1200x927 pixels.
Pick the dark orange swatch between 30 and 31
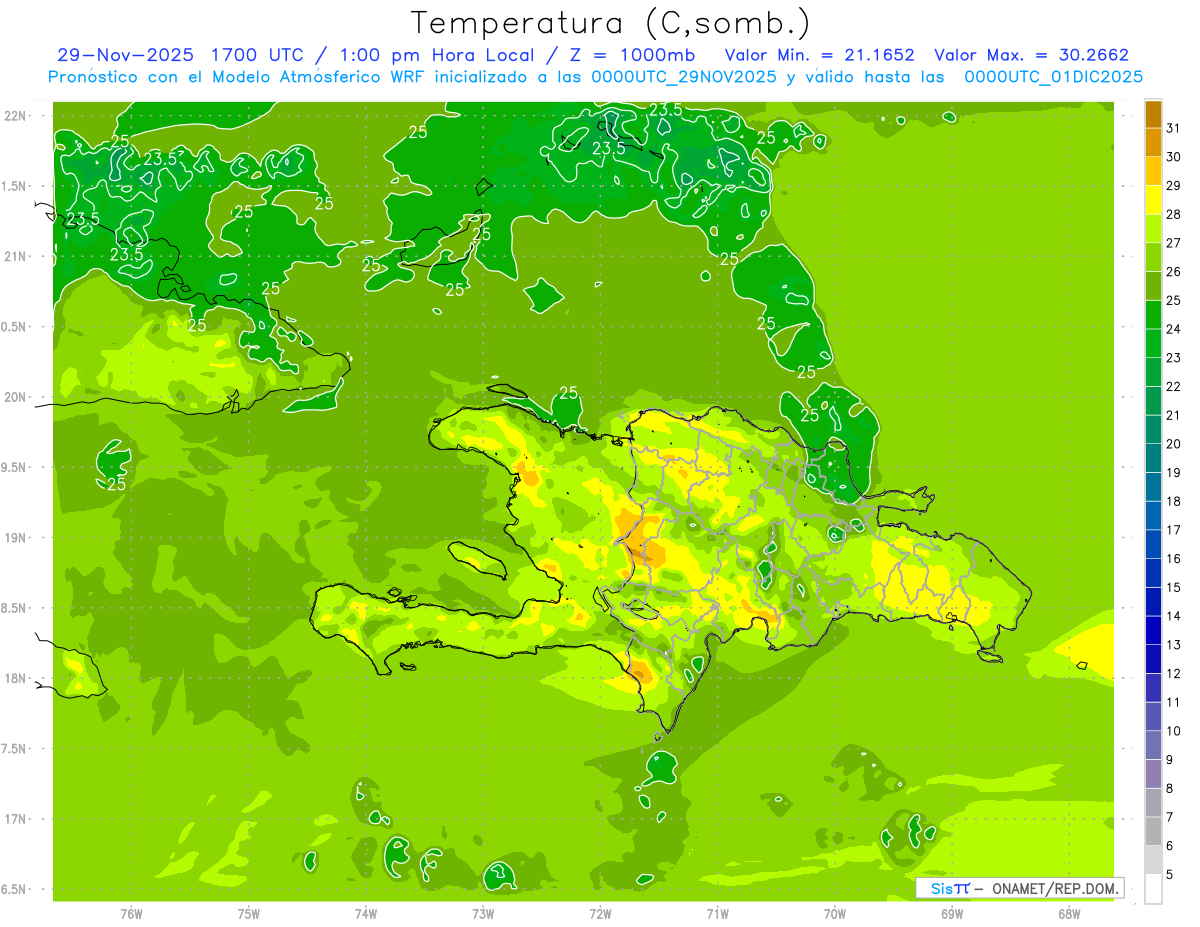[1153, 143]
